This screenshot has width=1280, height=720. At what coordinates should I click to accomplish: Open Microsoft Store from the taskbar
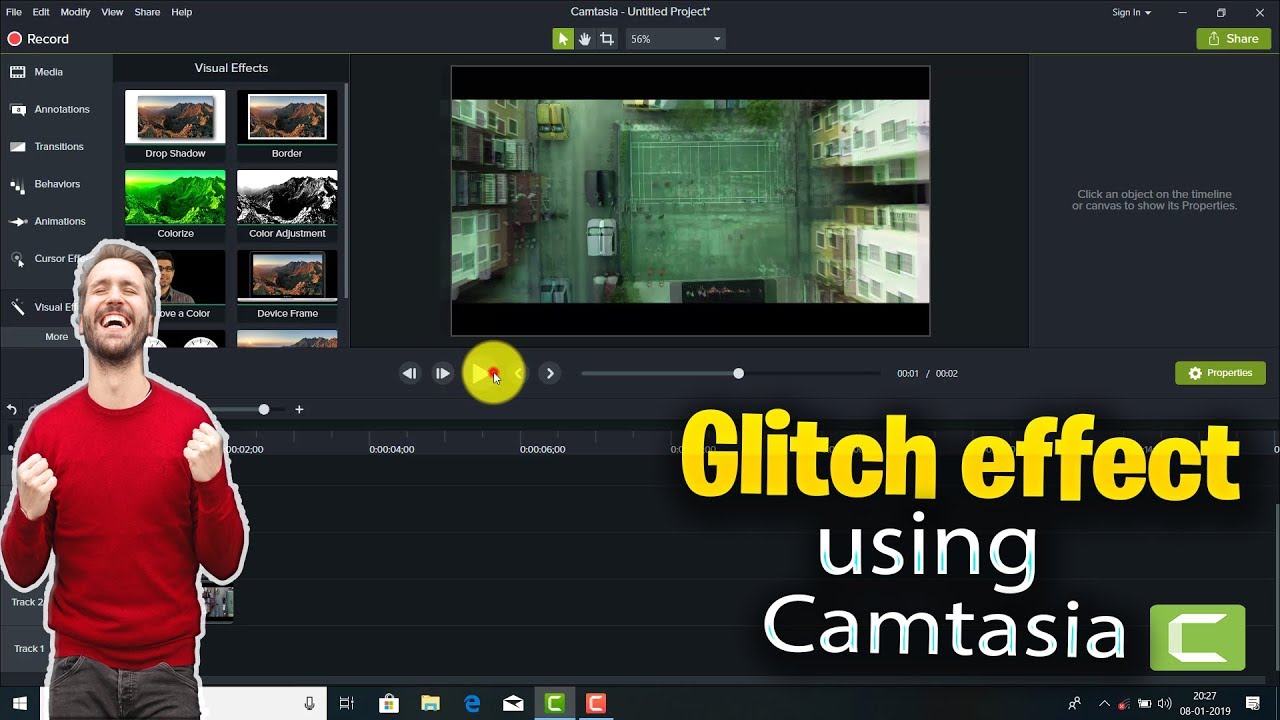pyautogui.click(x=389, y=704)
